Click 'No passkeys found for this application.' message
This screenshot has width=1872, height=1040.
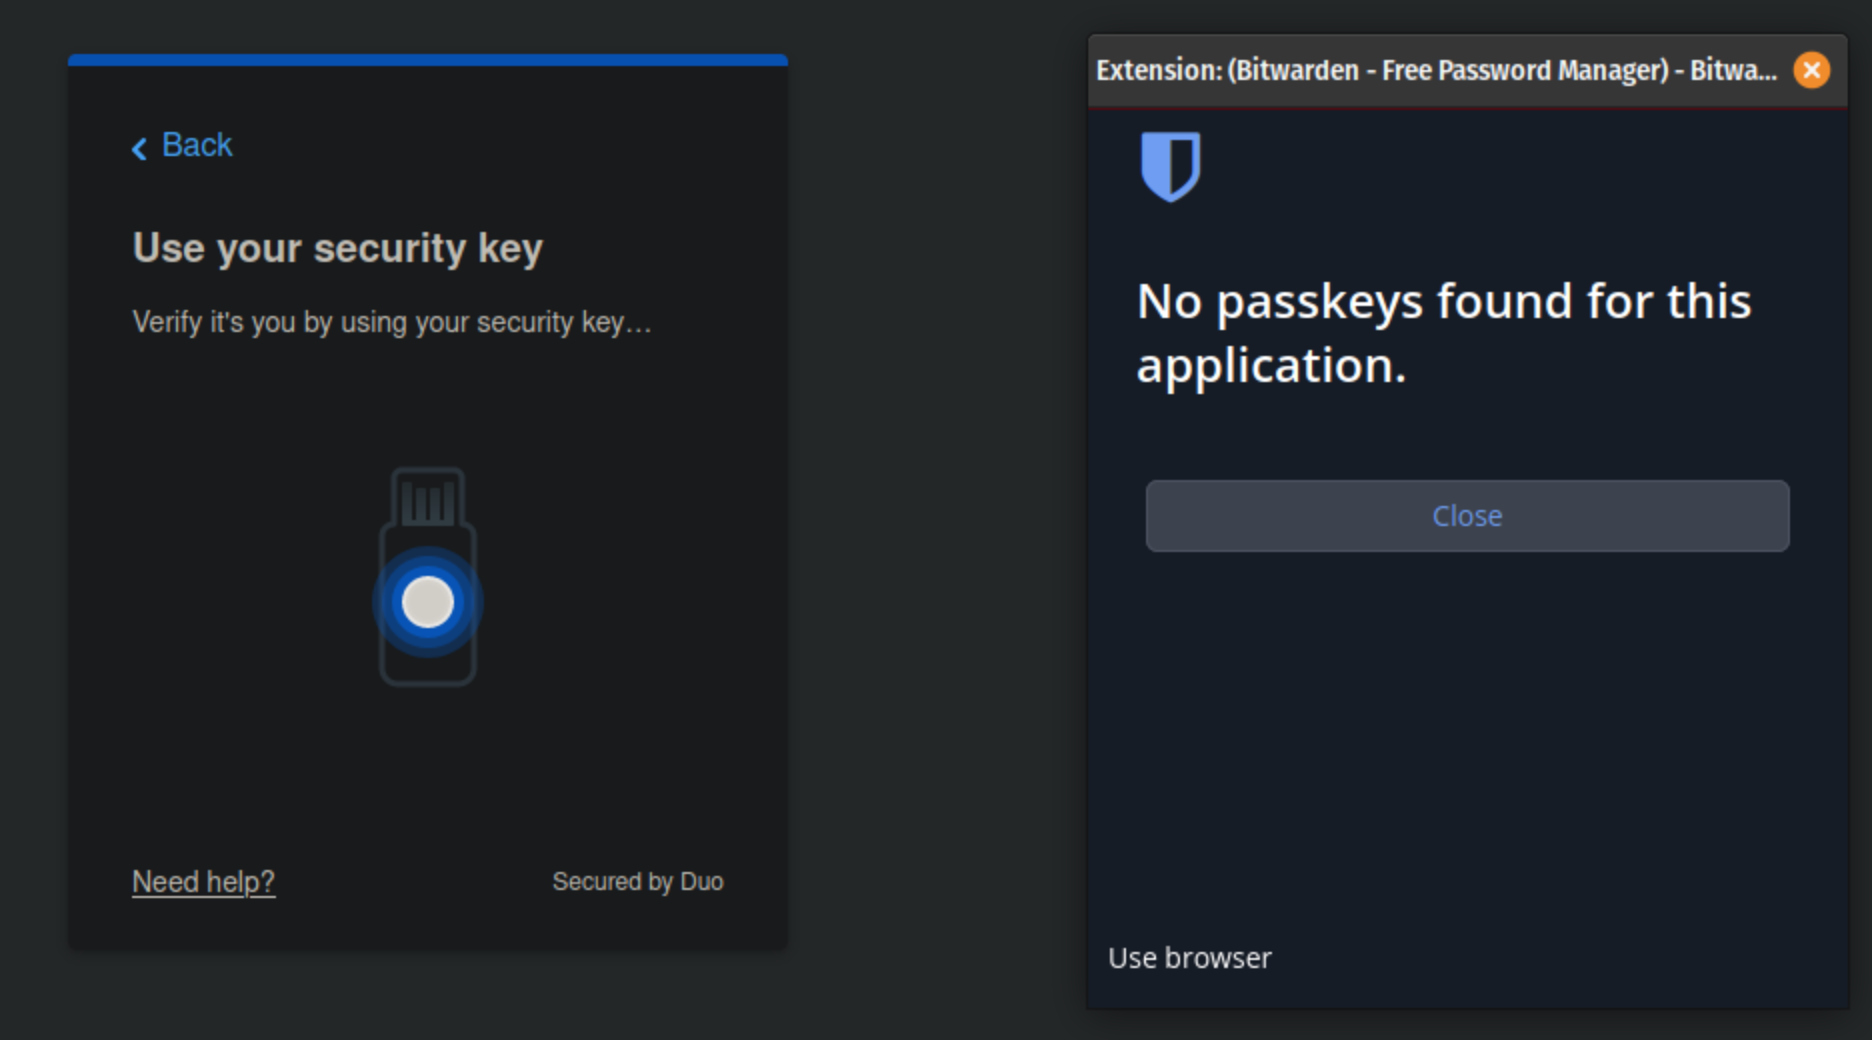[1444, 333]
